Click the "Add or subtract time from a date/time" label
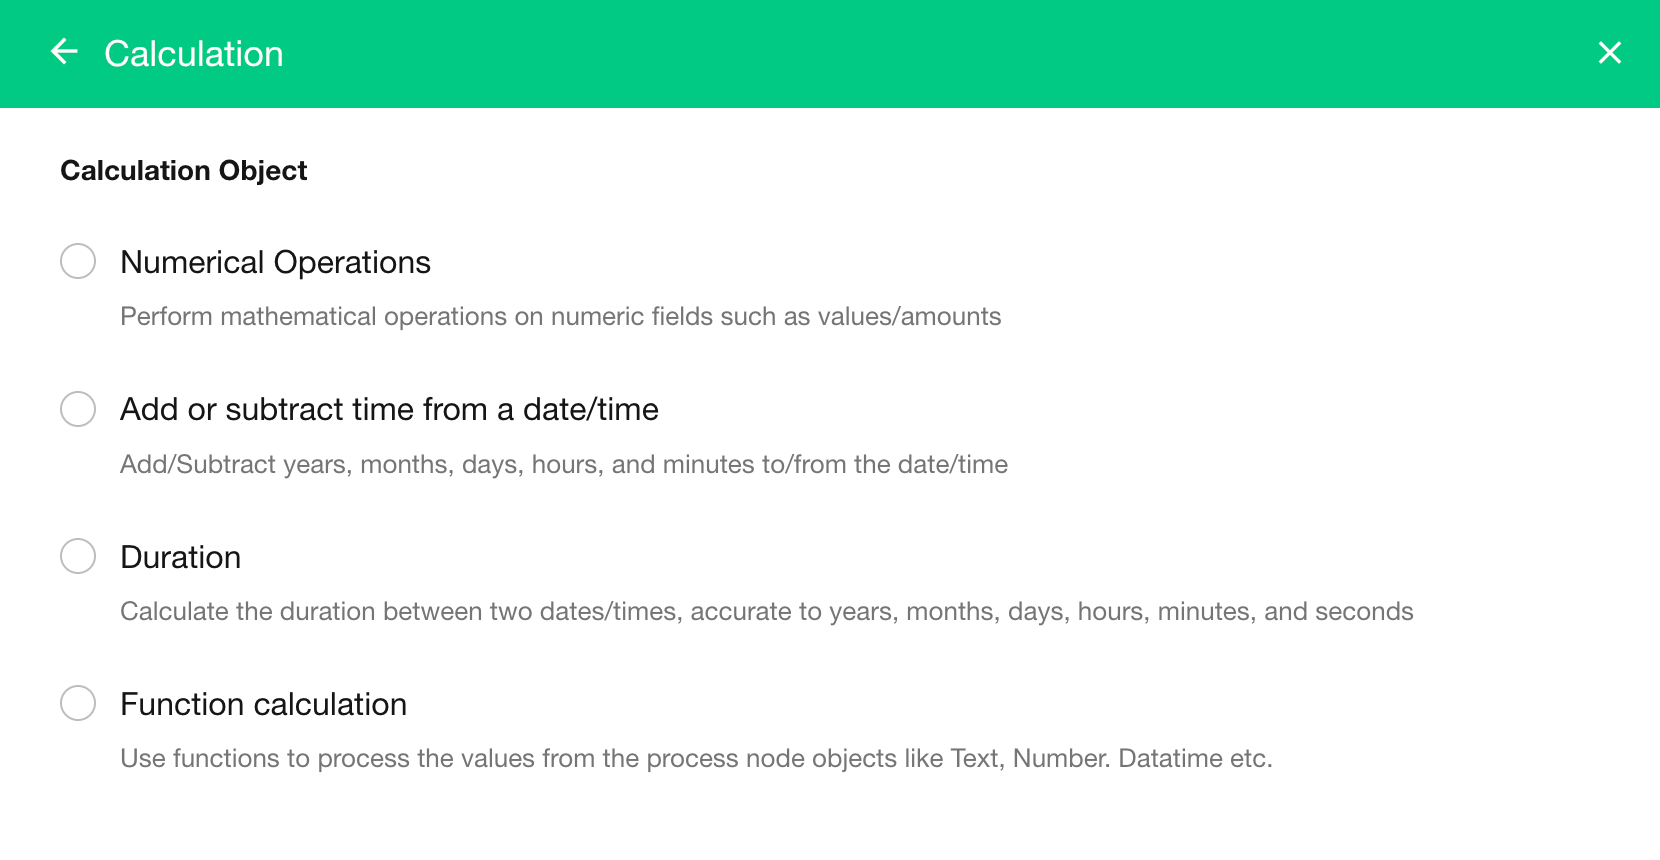 (389, 410)
